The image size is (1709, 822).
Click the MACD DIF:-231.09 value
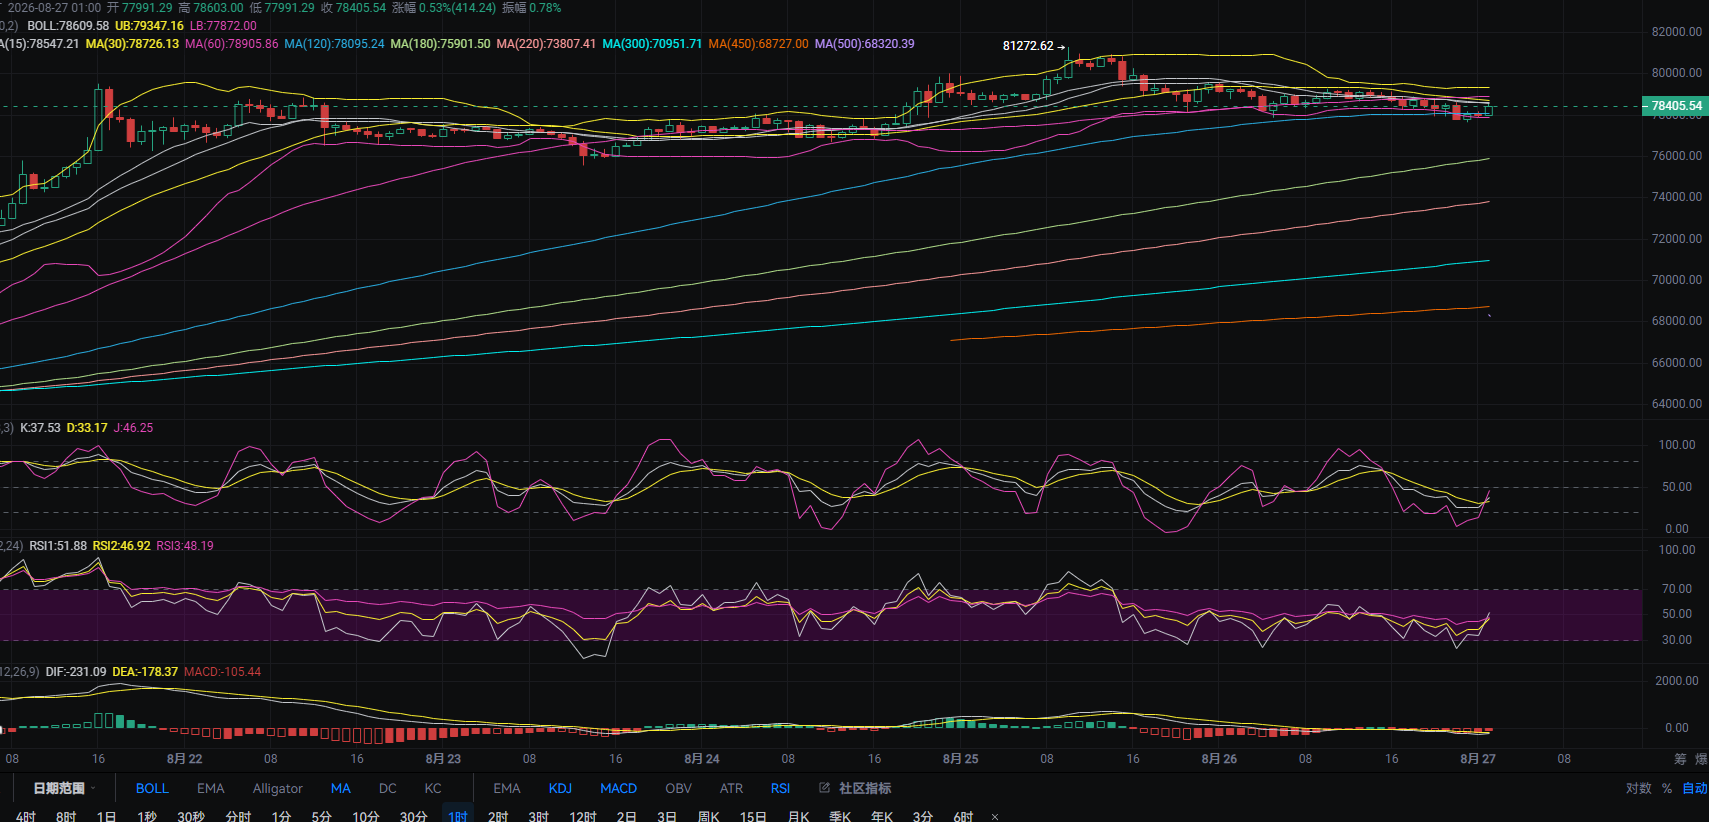tap(76, 672)
